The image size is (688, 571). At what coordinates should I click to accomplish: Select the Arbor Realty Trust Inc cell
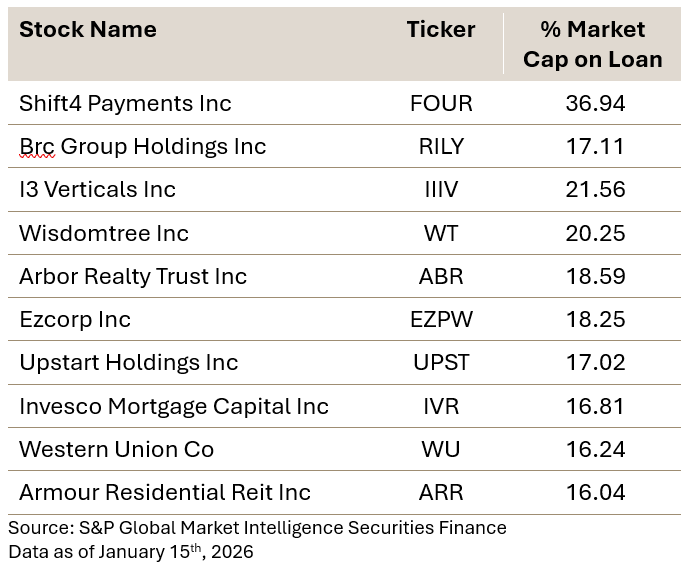[133, 276]
